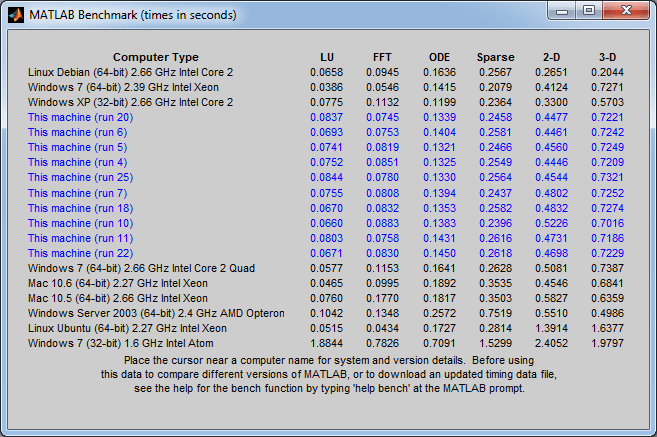The height and width of the screenshot is (437, 657).
Task: Click the 'FFT' column header
Action: [x=382, y=57]
